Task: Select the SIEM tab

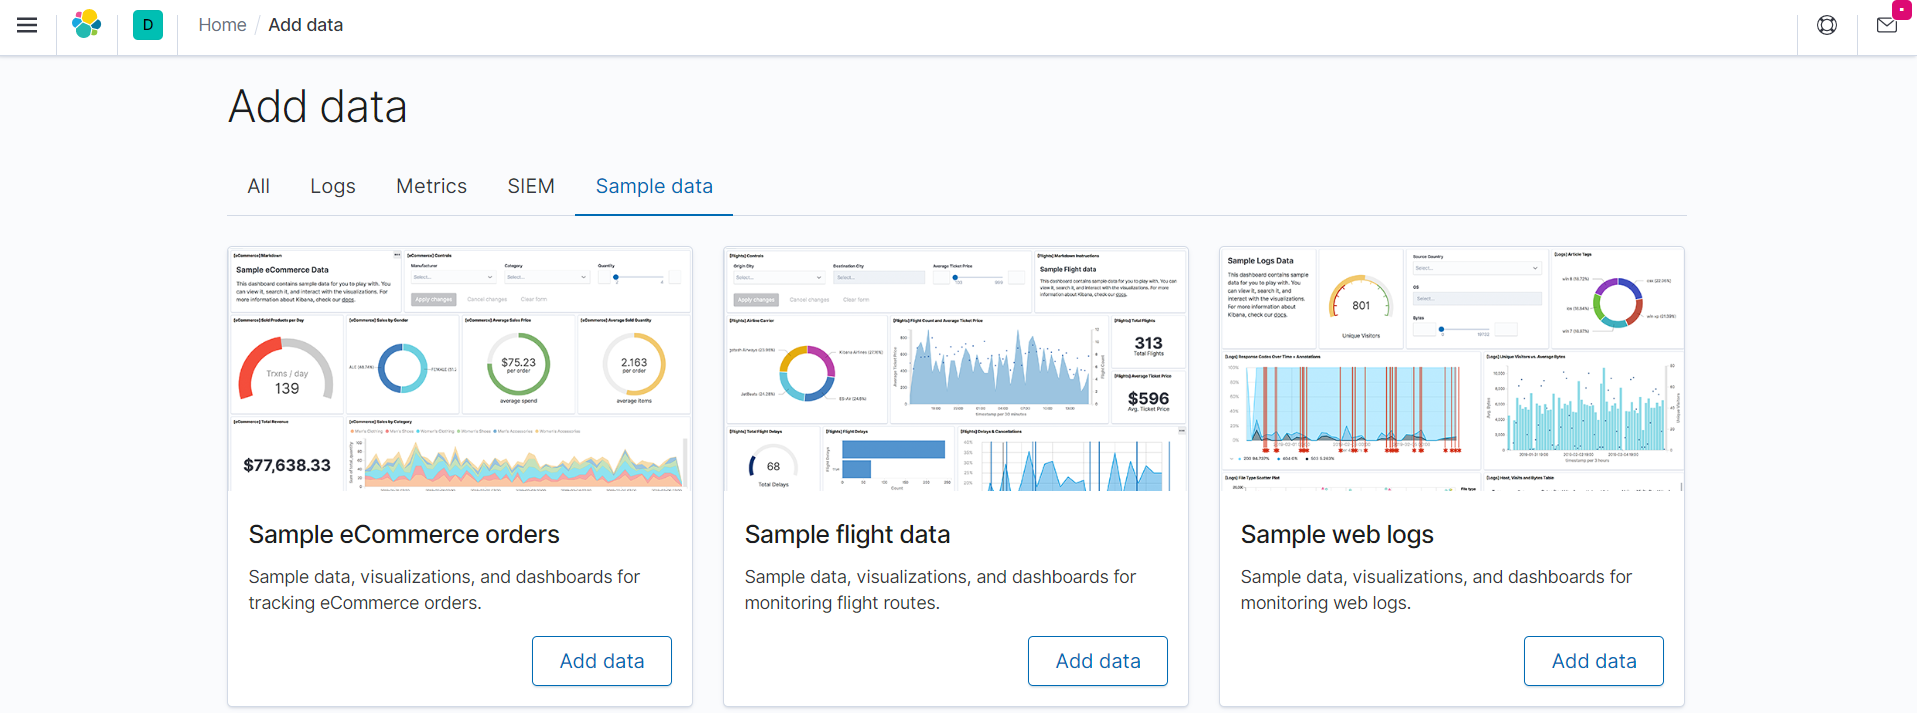Action: tap(531, 186)
